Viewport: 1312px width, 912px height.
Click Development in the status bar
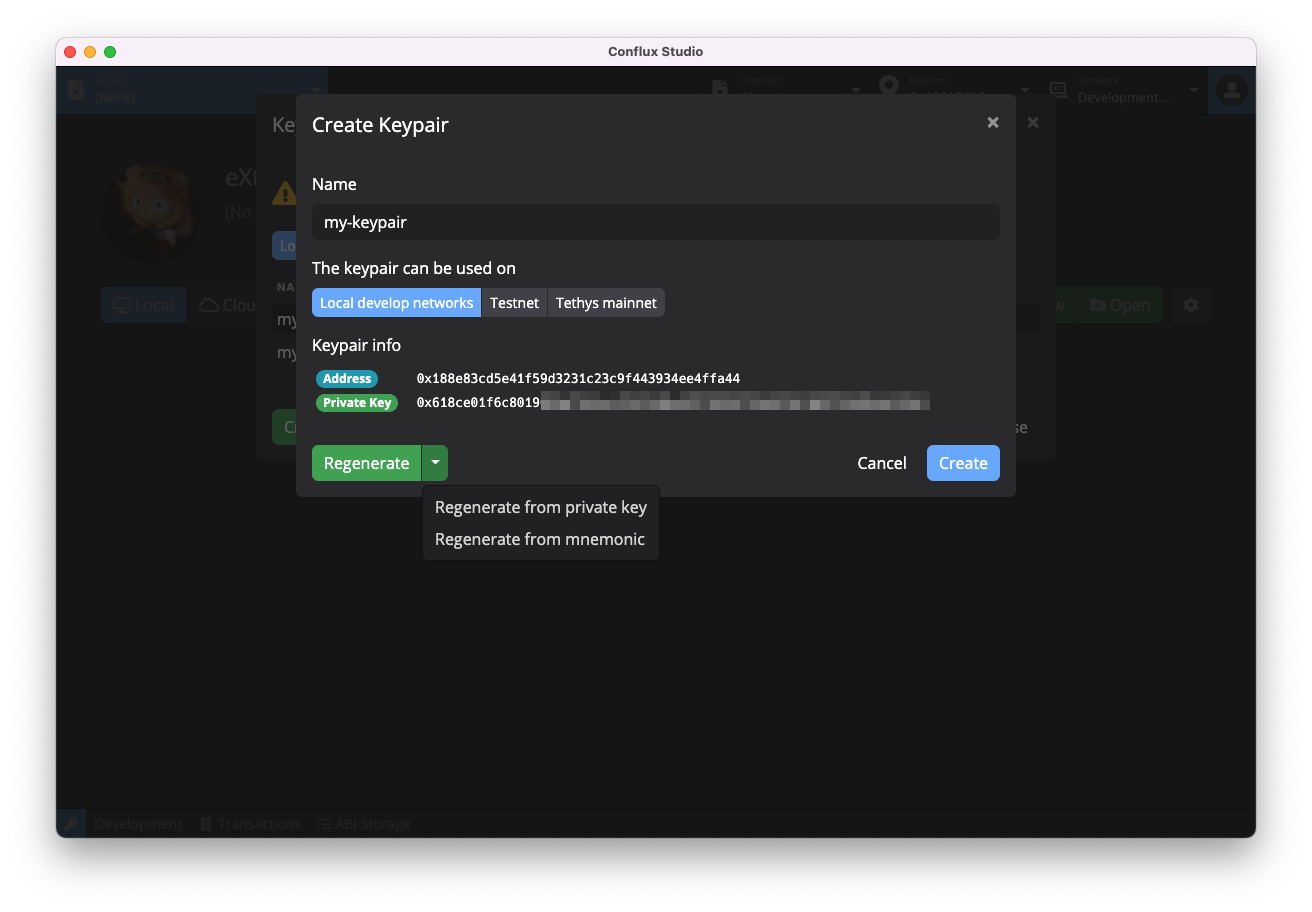(x=138, y=824)
